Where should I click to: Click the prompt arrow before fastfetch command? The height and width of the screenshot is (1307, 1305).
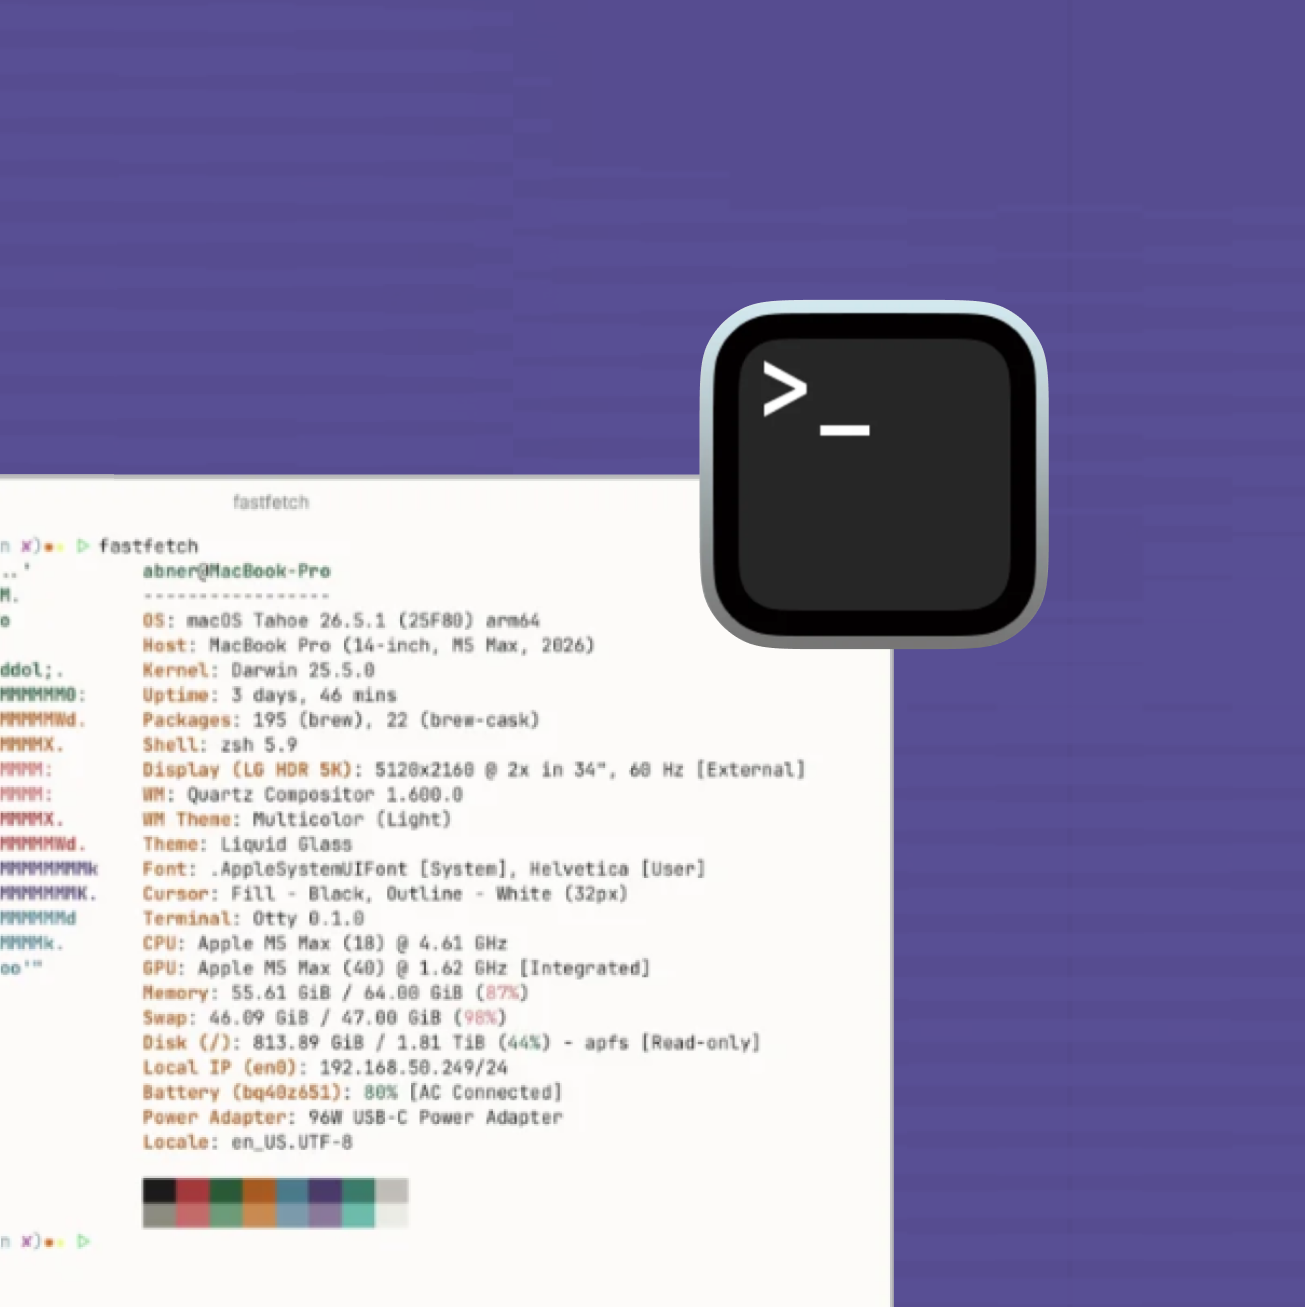[83, 546]
